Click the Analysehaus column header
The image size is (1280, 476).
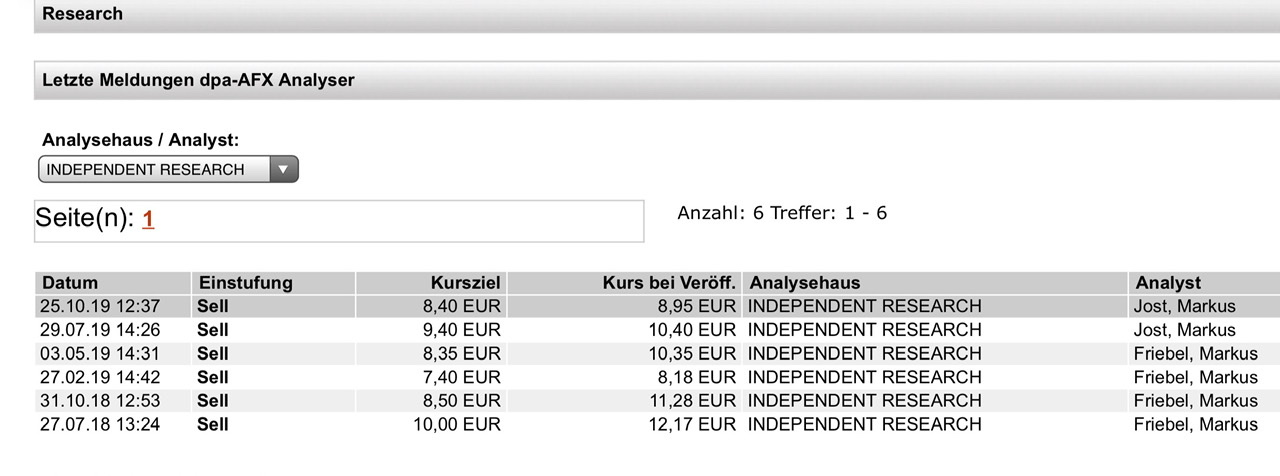pos(805,283)
